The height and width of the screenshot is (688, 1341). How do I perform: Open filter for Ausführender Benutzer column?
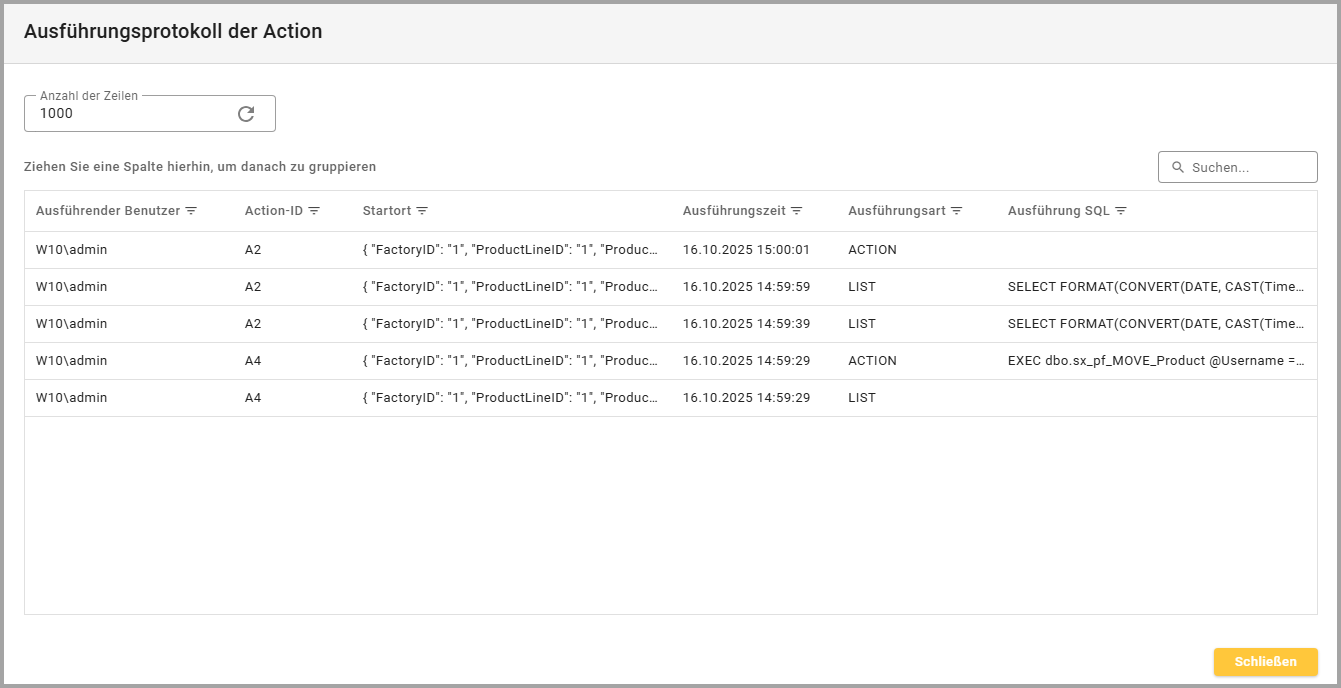coord(191,211)
